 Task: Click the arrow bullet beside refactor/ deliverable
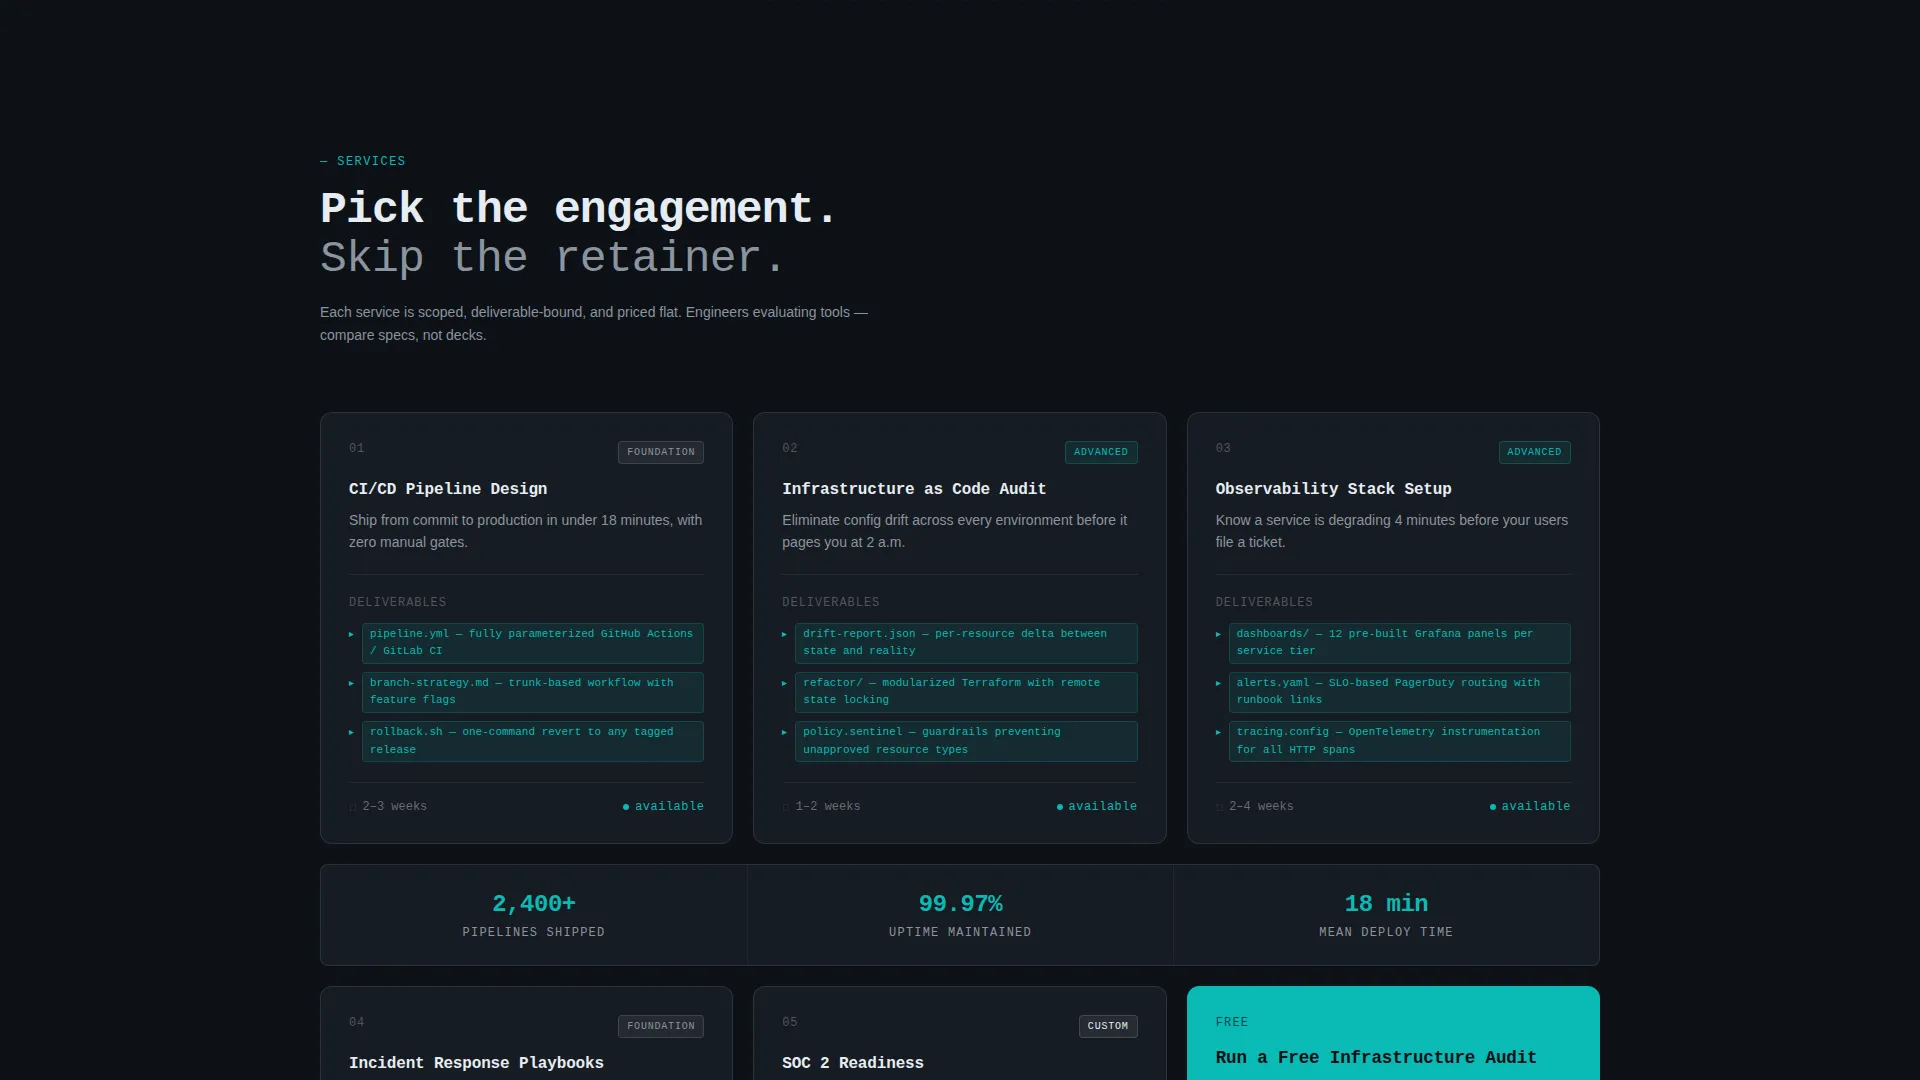pos(784,683)
